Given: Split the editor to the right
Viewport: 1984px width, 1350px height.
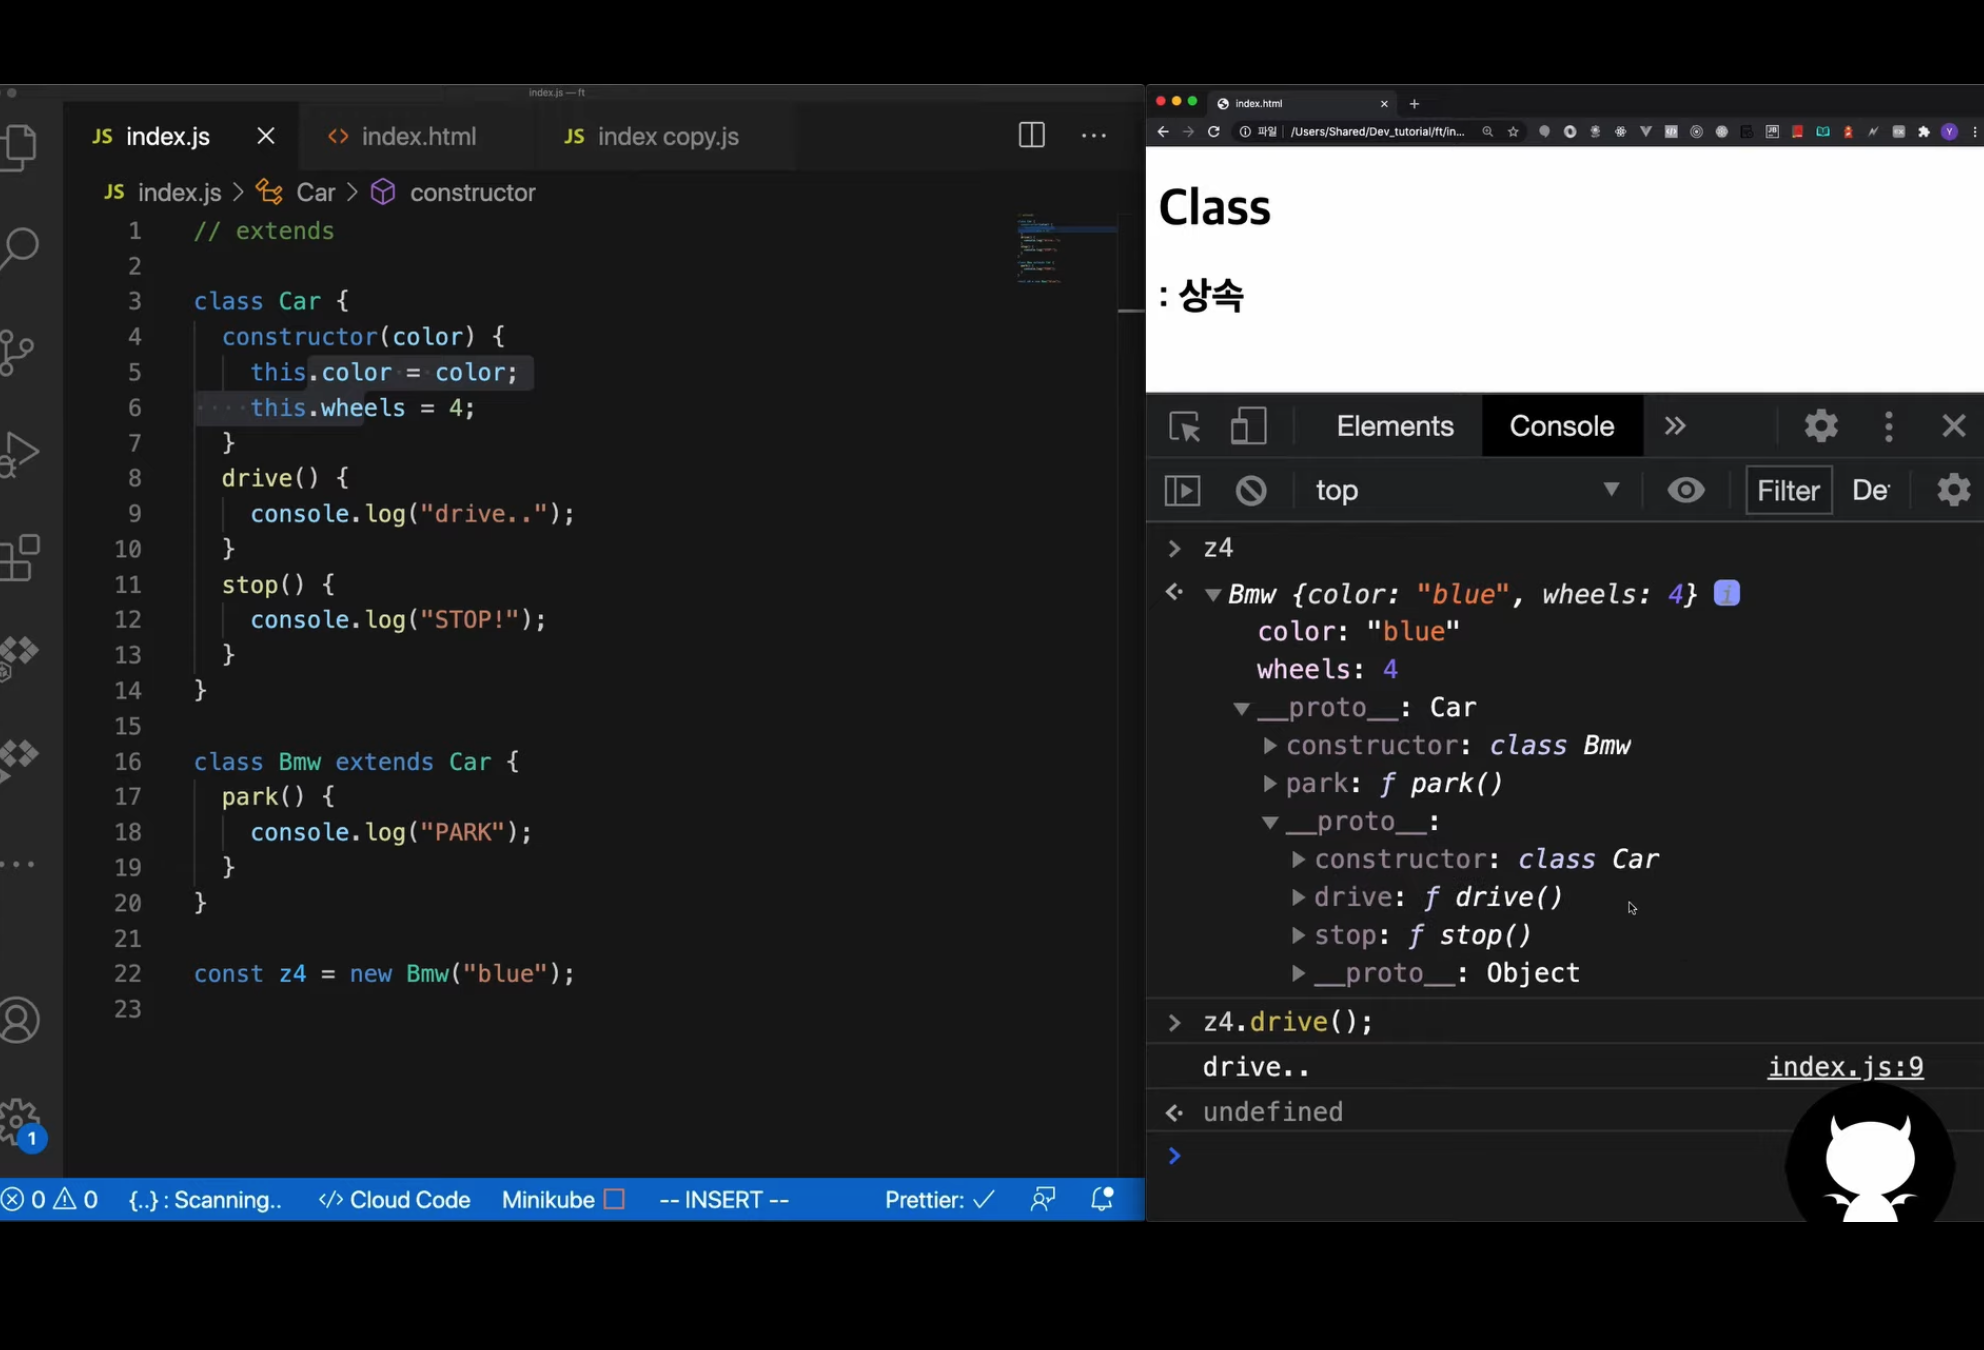Looking at the screenshot, I should pos(1031,135).
